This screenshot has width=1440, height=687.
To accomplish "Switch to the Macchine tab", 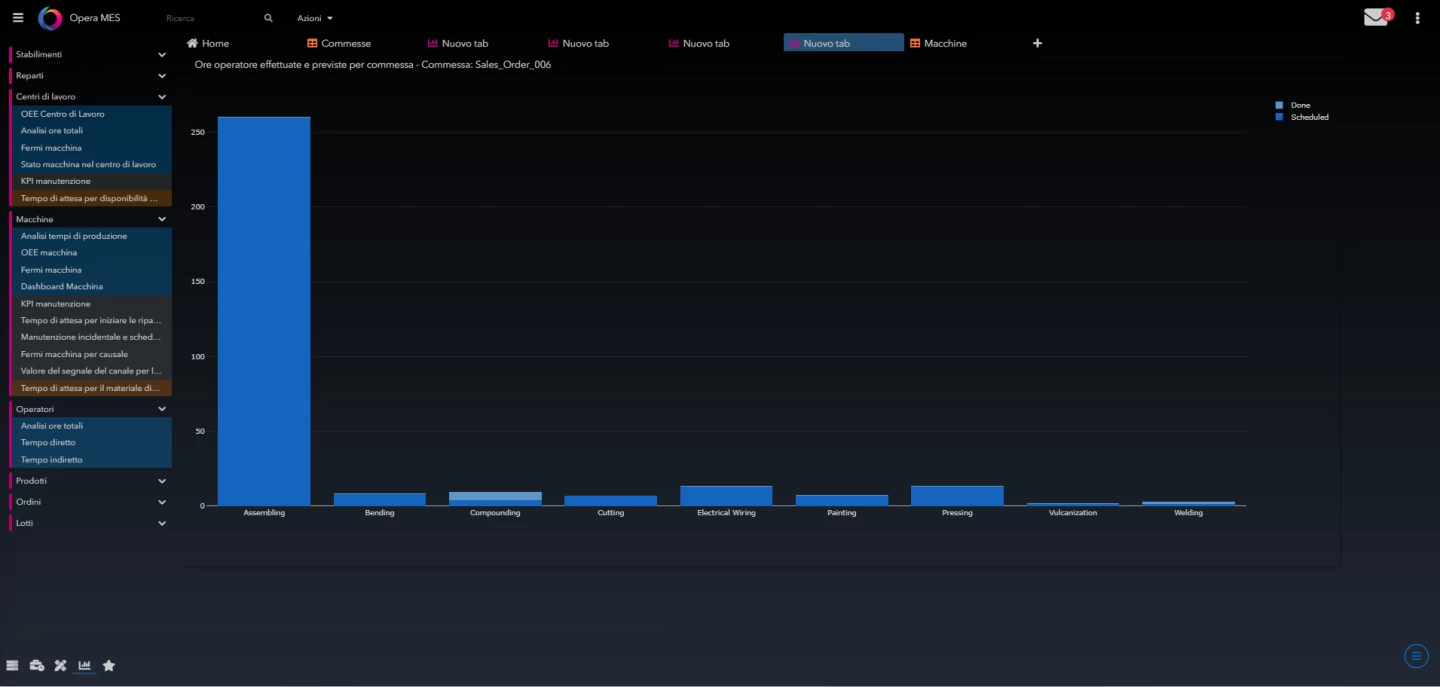I will click(938, 43).
